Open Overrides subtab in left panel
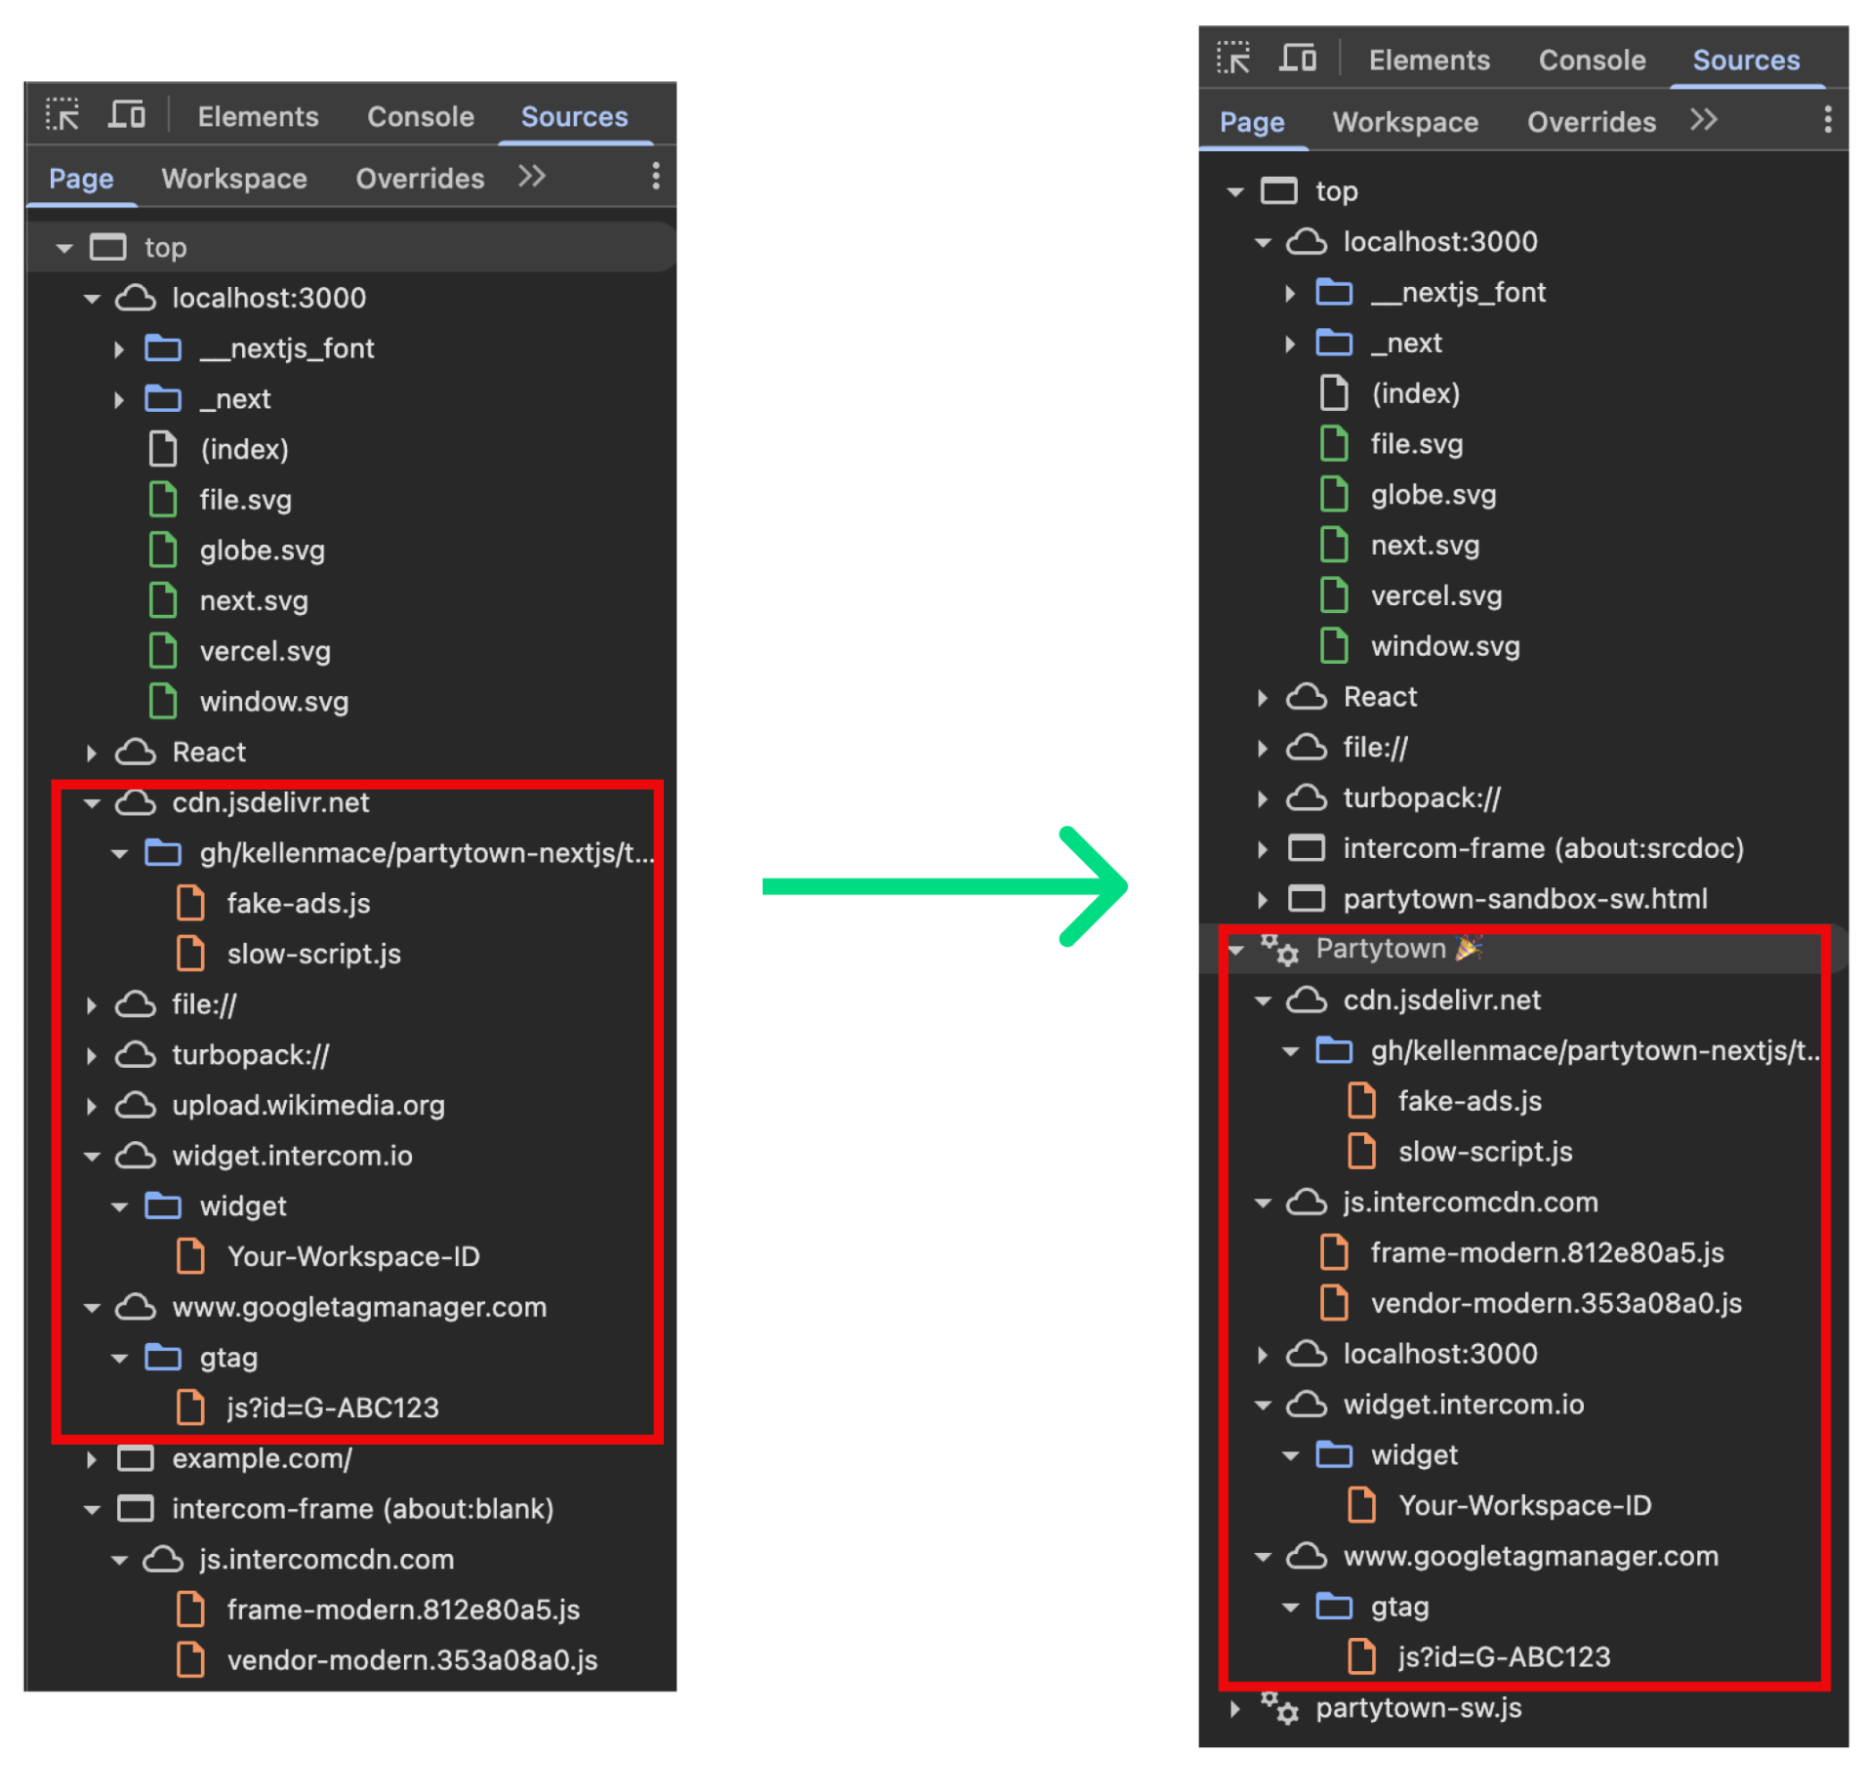 coord(420,178)
